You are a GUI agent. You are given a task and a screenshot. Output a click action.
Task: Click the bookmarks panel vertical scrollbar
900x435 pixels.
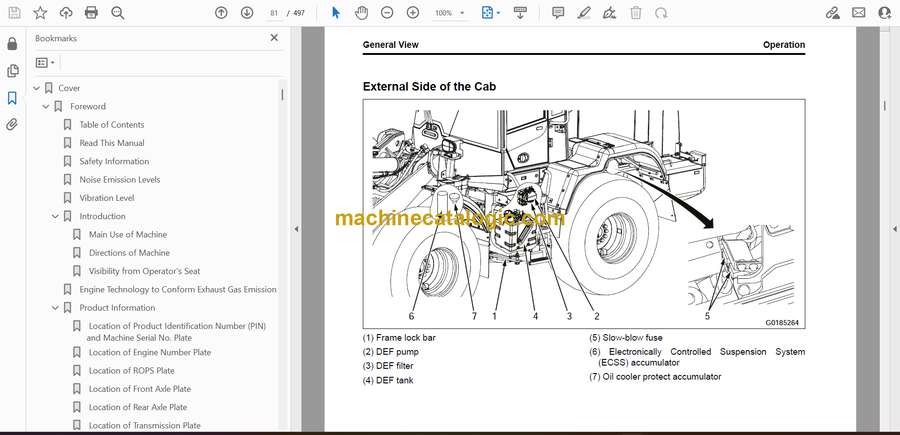(x=282, y=95)
